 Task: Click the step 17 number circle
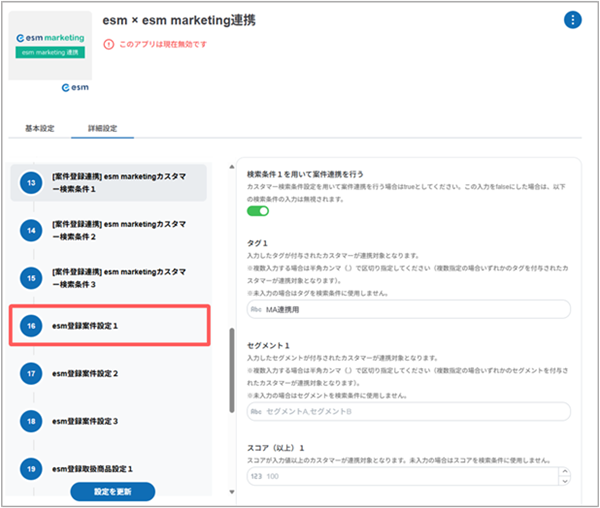coord(32,373)
